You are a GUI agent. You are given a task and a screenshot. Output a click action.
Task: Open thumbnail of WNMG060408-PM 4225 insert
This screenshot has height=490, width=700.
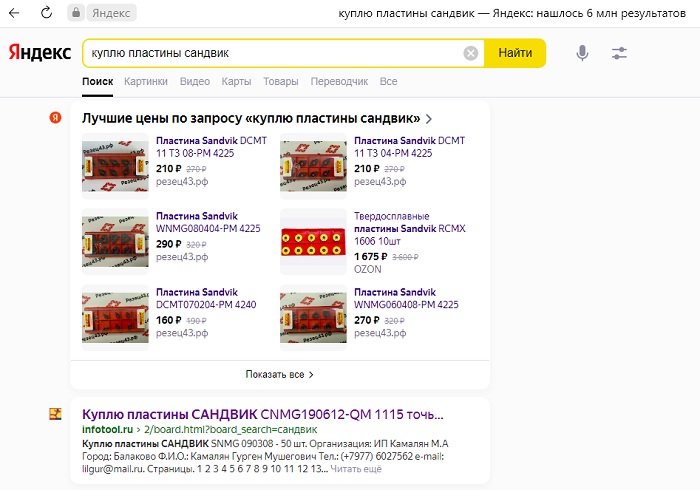(313, 318)
